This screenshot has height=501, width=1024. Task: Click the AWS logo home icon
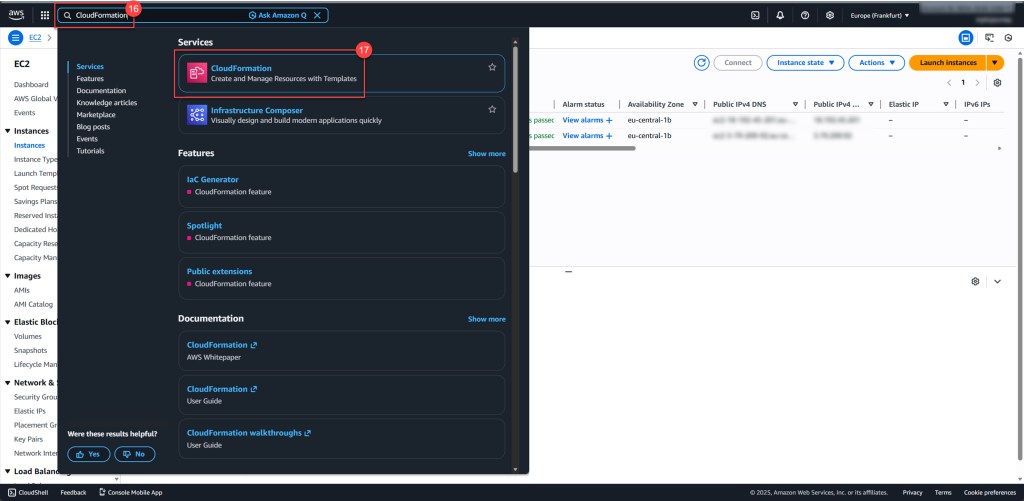[x=17, y=15]
